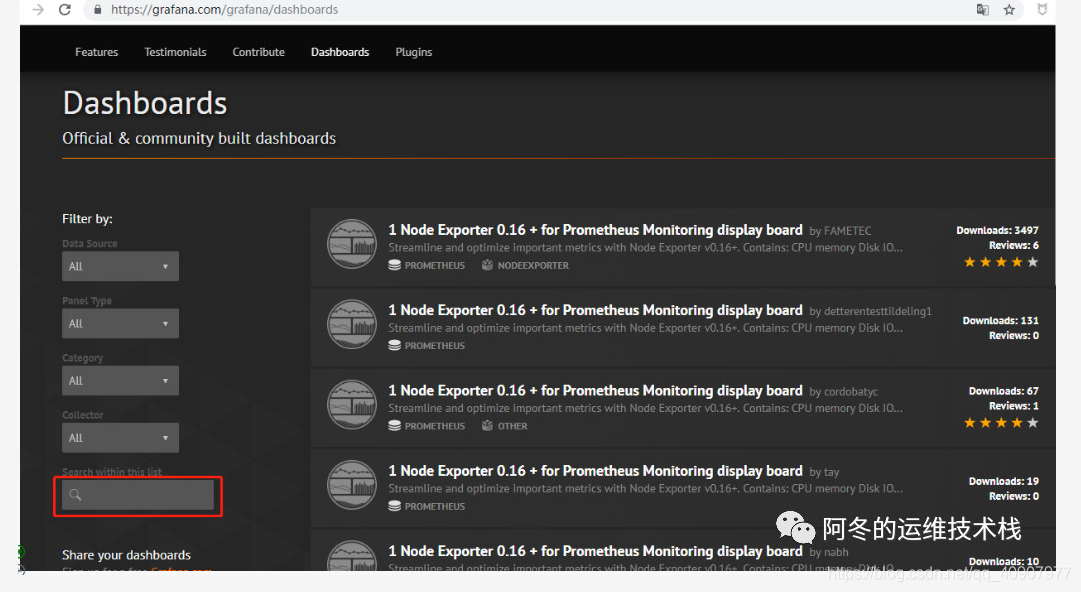The image size is (1081, 592).
Task: Click star rating in cordobatyc row
Action: 1001,422
